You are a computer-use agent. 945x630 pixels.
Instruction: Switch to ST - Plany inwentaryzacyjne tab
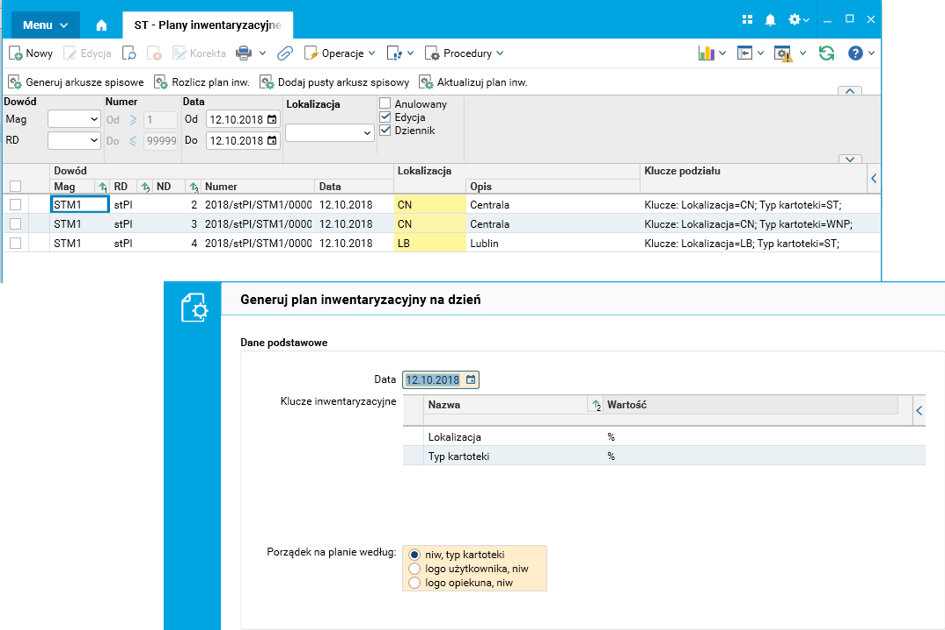[x=207, y=25]
